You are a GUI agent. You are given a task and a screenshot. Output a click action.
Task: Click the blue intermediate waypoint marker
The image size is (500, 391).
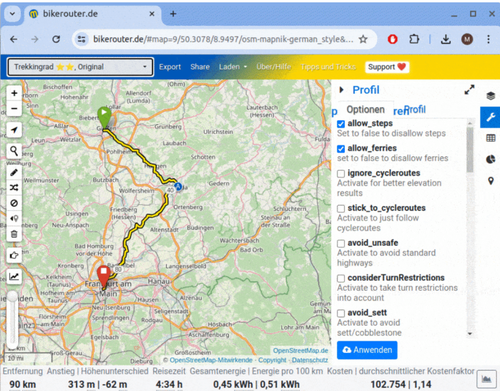[x=178, y=186]
